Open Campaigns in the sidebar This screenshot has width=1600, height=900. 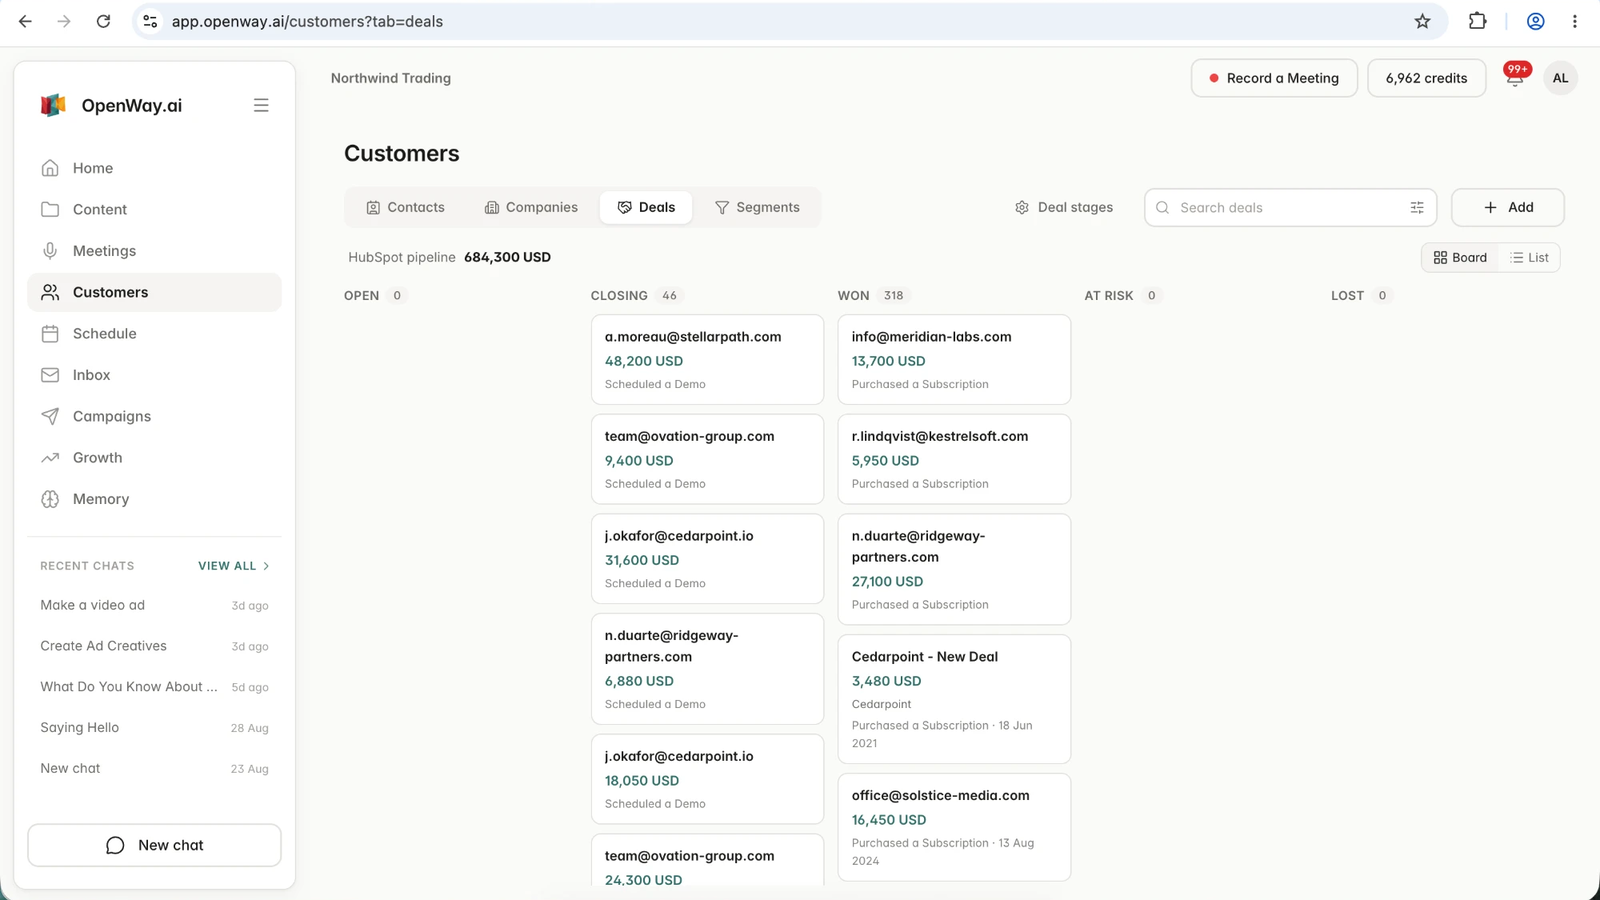coord(154,416)
